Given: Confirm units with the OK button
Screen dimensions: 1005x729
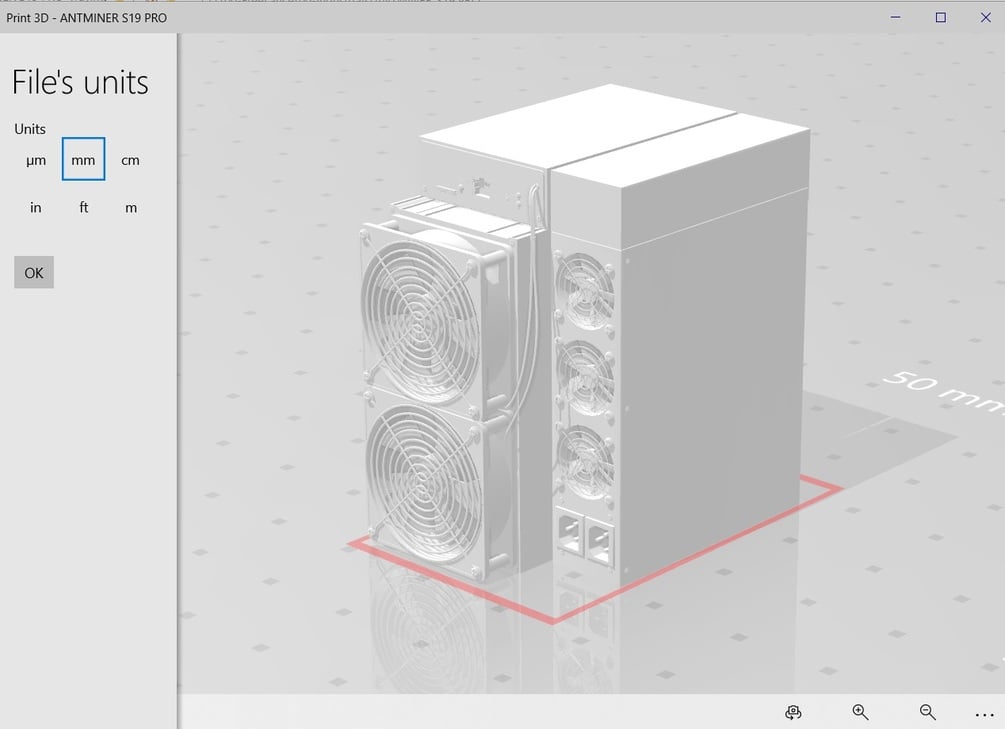Looking at the screenshot, I should (x=34, y=272).
